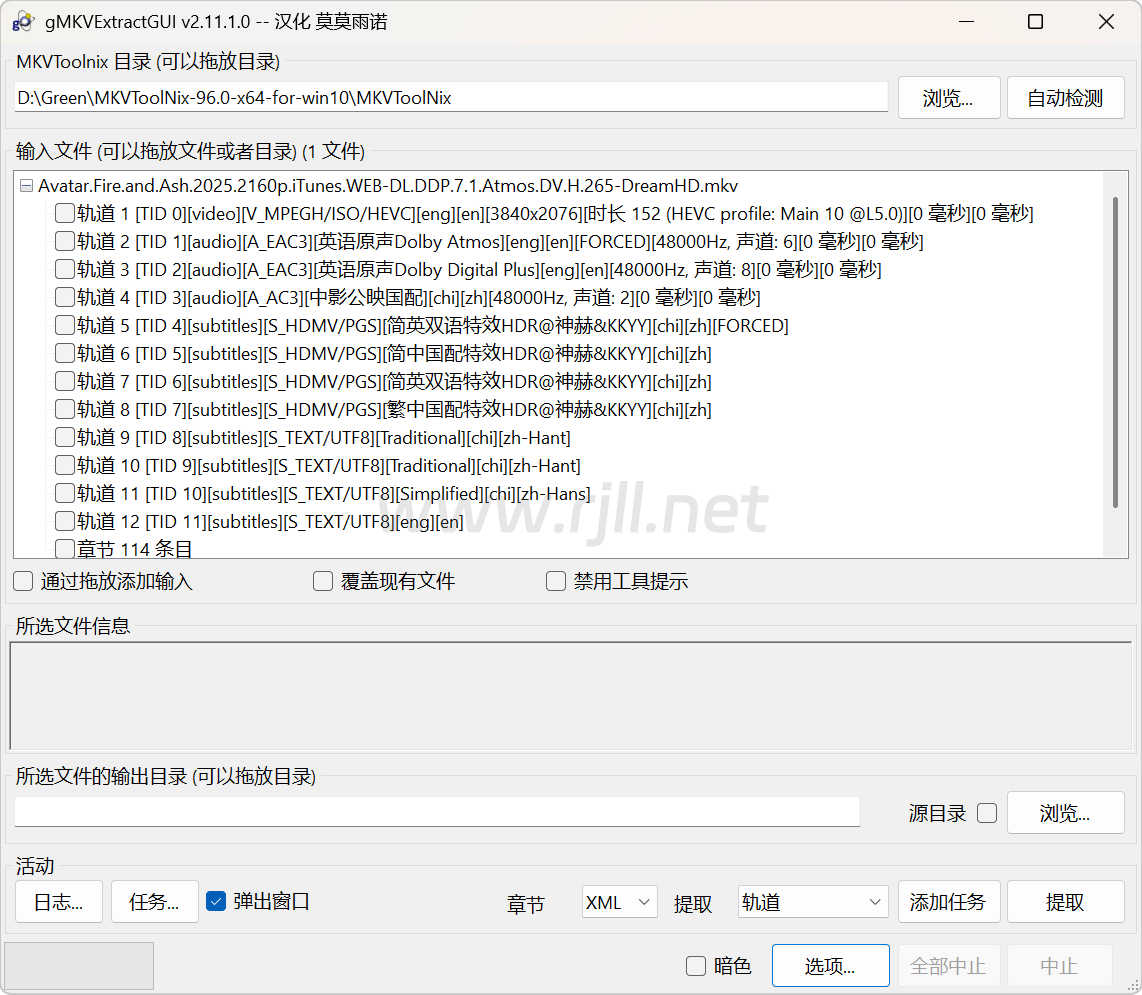Open the 章节 XML format dropdown

click(x=619, y=902)
